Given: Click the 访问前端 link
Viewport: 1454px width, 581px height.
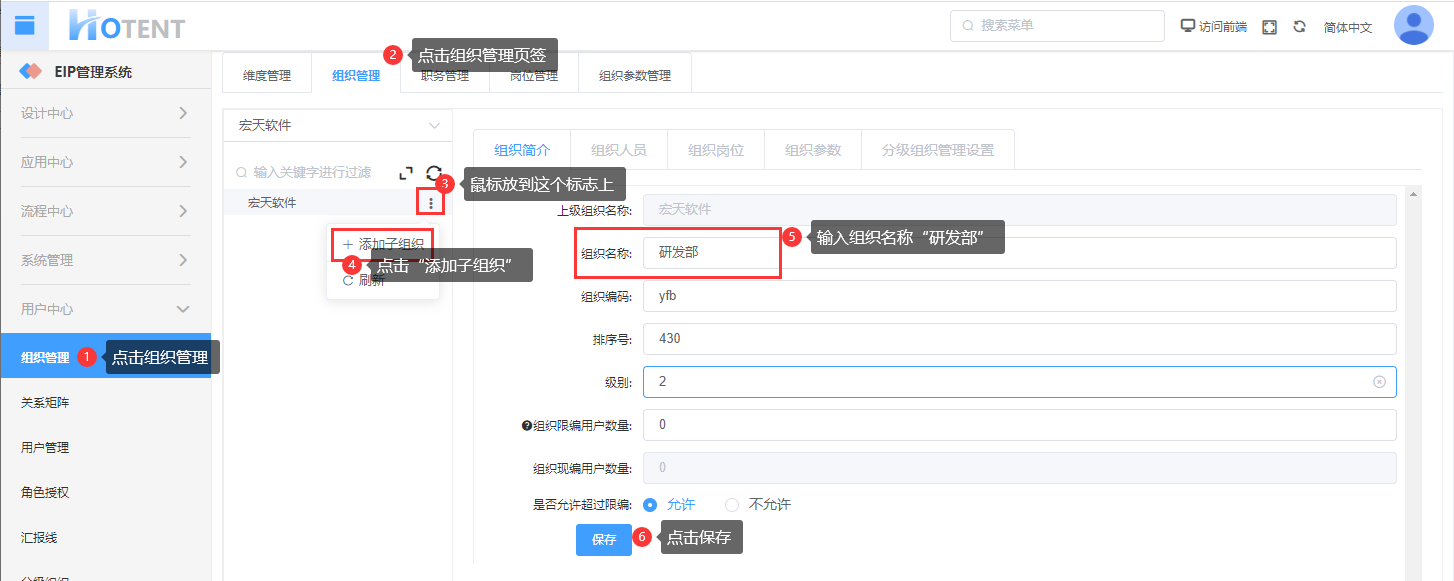Looking at the screenshot, I should pyautogui.click(x=1223, y=27).
